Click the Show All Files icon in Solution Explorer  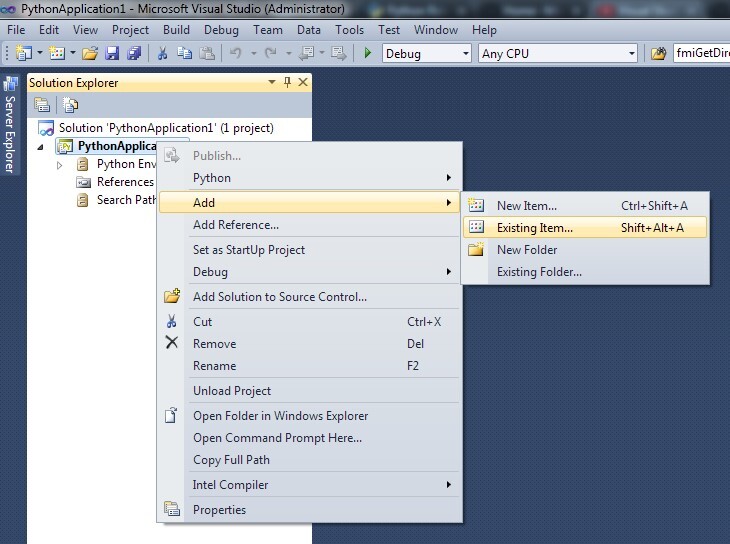pos(70,105)
